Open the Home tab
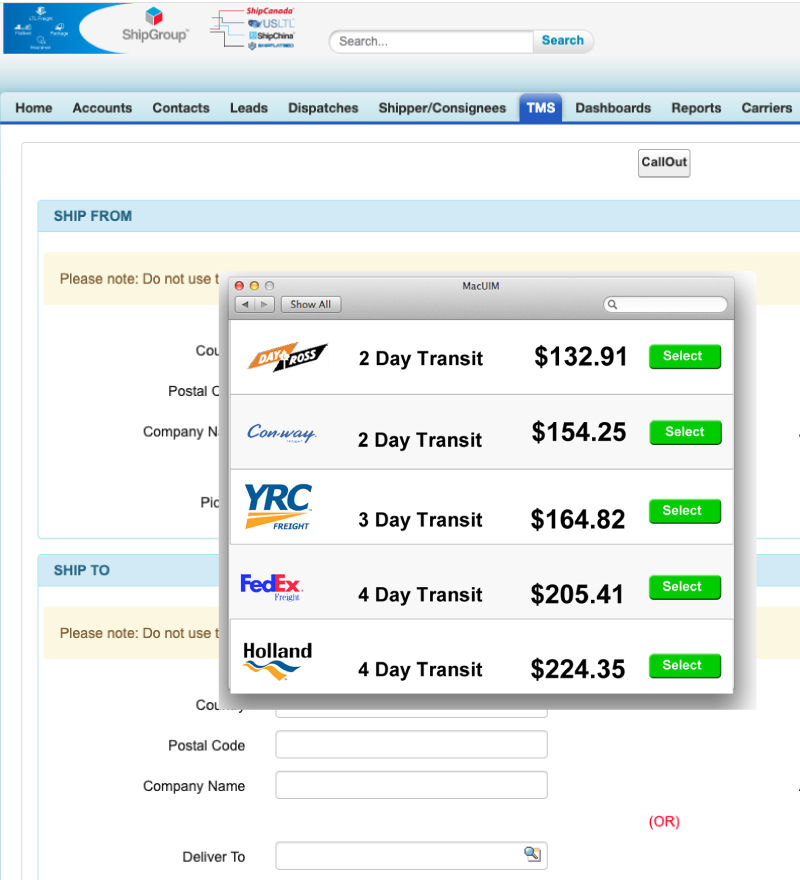Screen dimensions: 800x880 point(34,108)
